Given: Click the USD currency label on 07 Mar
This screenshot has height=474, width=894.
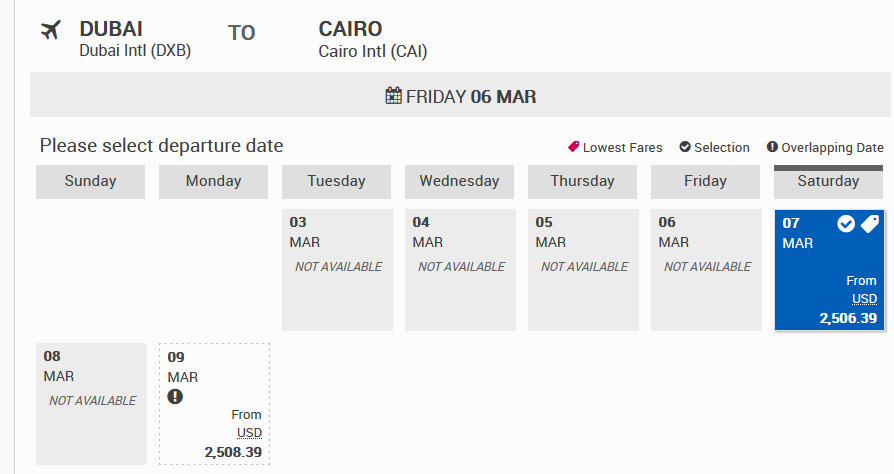Looking at the screenshot, I should click(x=864, y=299).
